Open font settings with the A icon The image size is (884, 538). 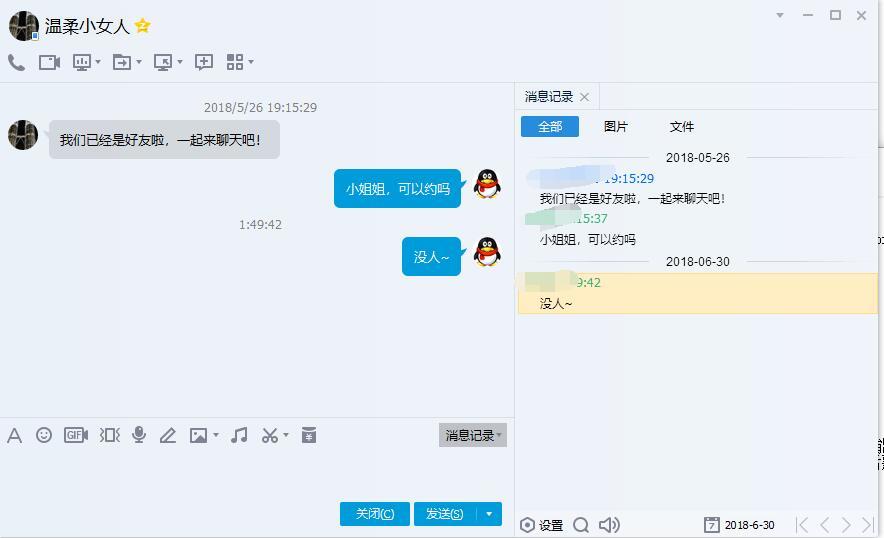(x=15, y=435)
